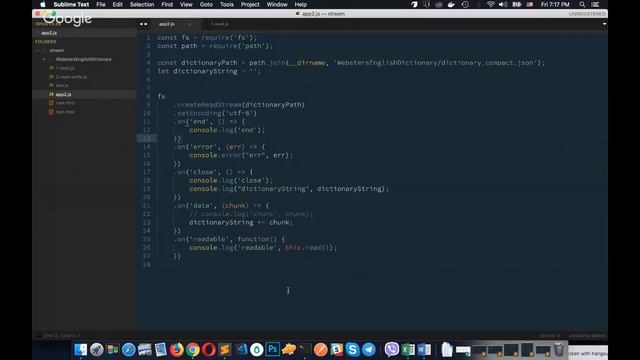The width and height of the screenshot is (640, 360).
Task: Click line-column indicator in status bar
Action: 61,336
